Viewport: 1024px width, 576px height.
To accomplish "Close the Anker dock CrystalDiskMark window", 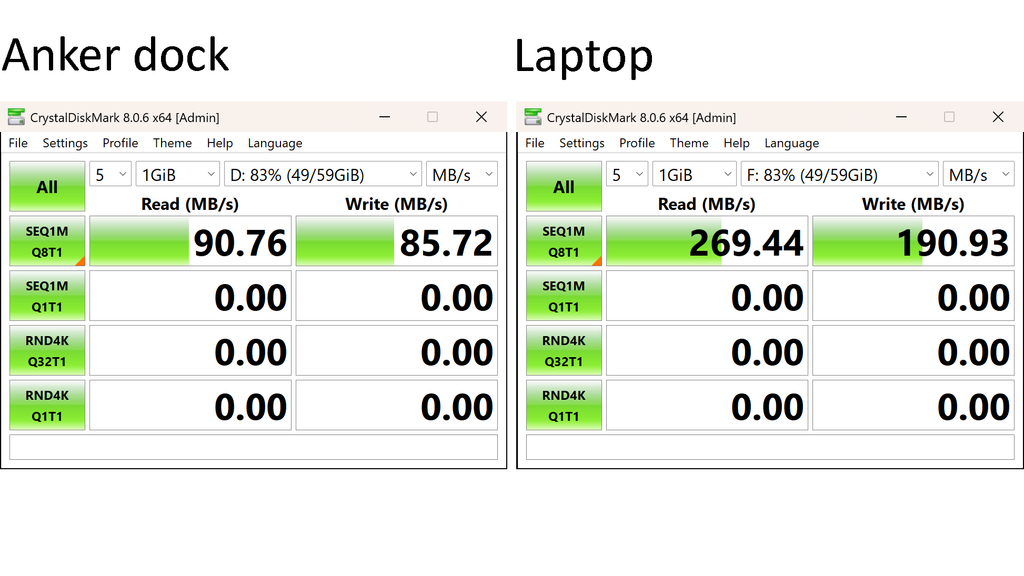I will [481, 117].
